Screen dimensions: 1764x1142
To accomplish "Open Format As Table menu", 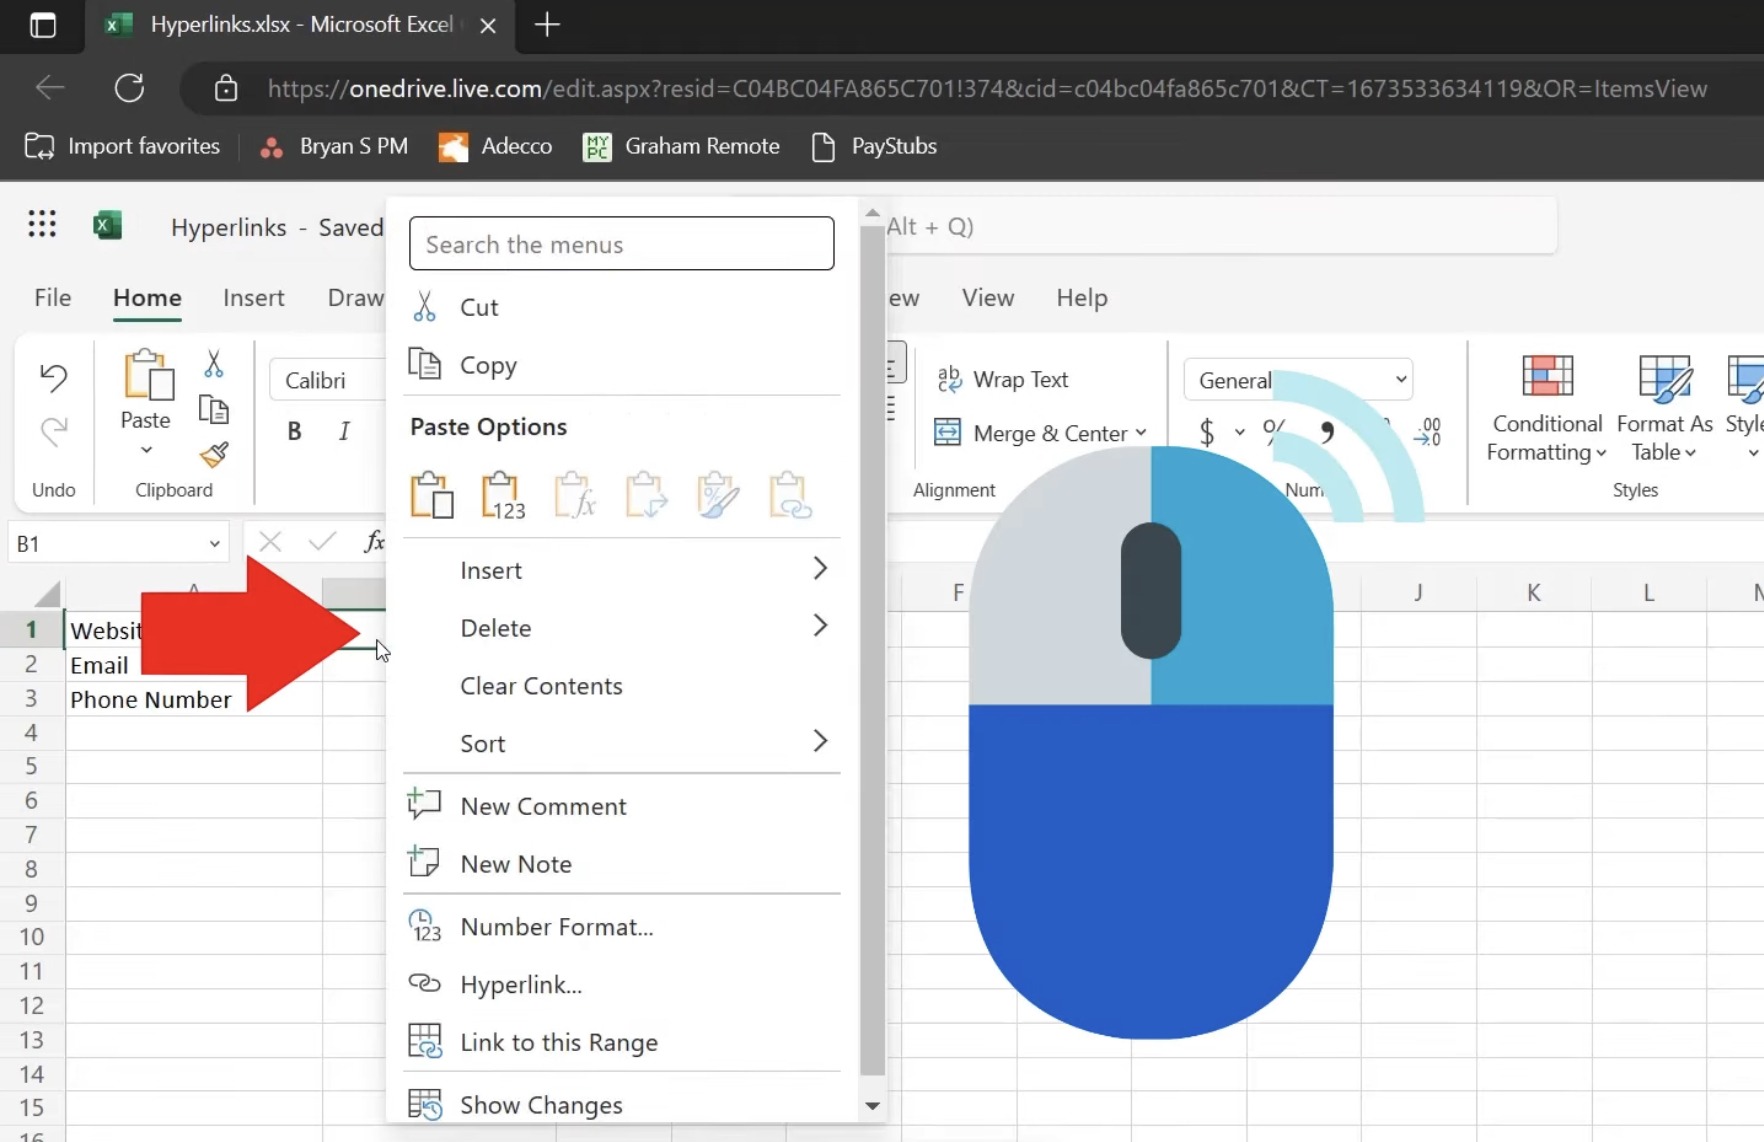I will 1664,409.
